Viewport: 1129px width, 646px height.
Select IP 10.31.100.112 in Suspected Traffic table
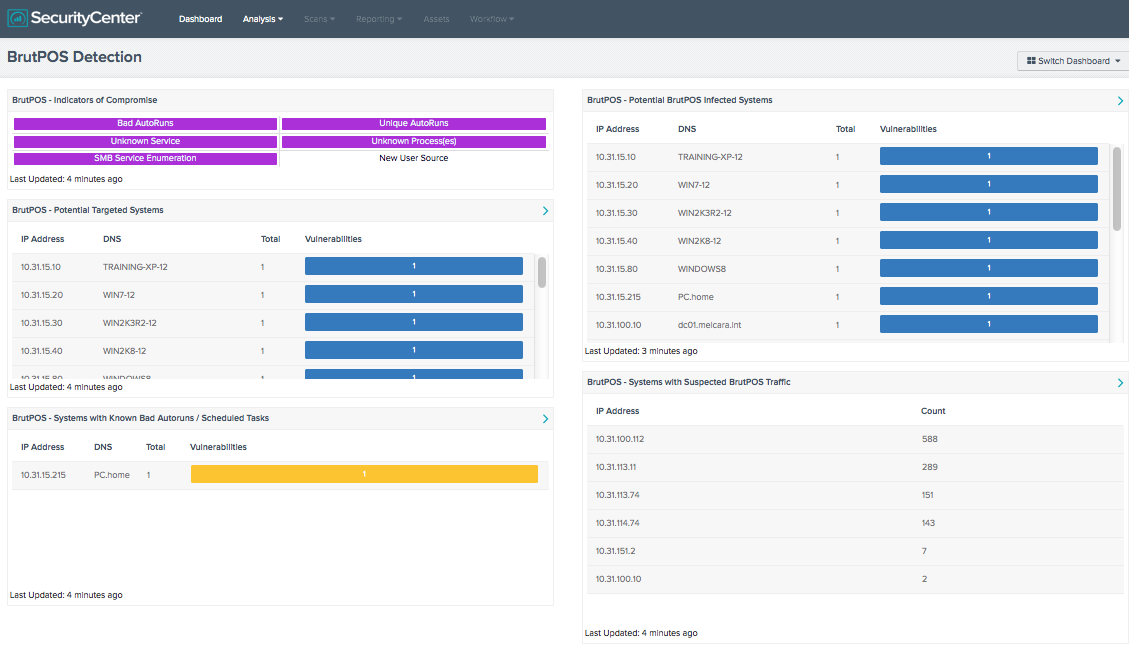coord(620,439)
